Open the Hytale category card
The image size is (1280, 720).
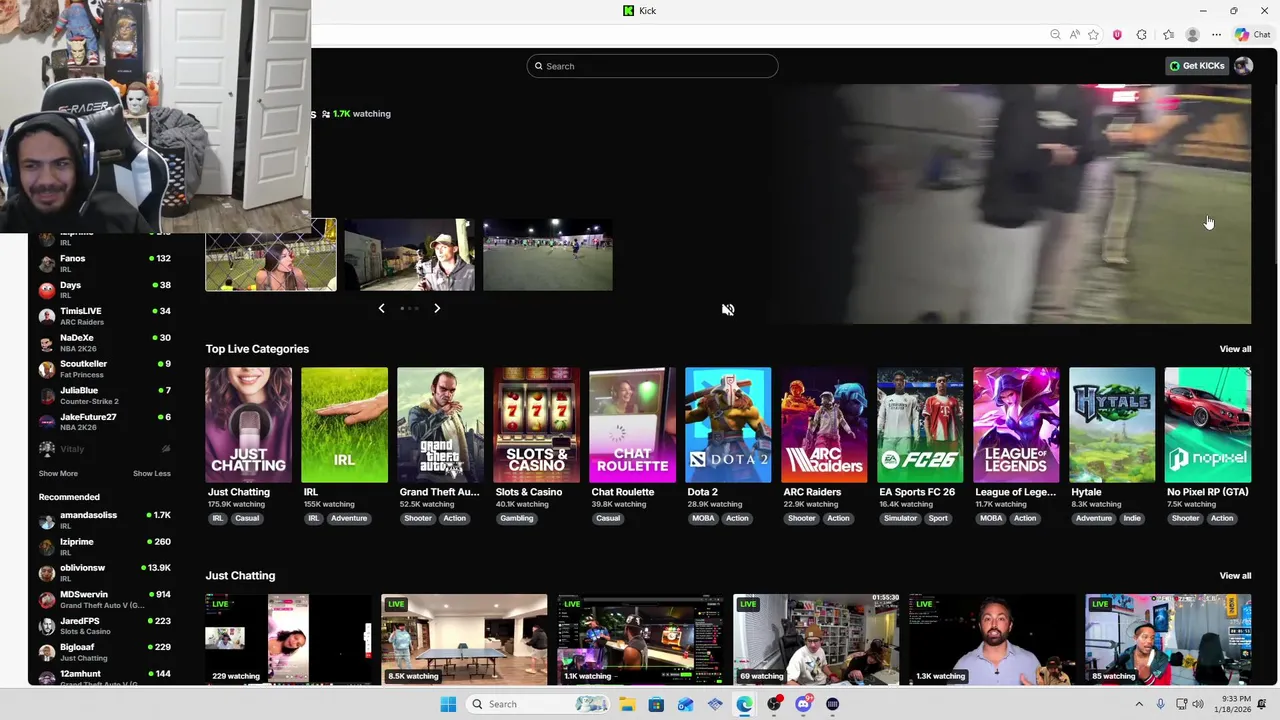tap(1112, 425)
